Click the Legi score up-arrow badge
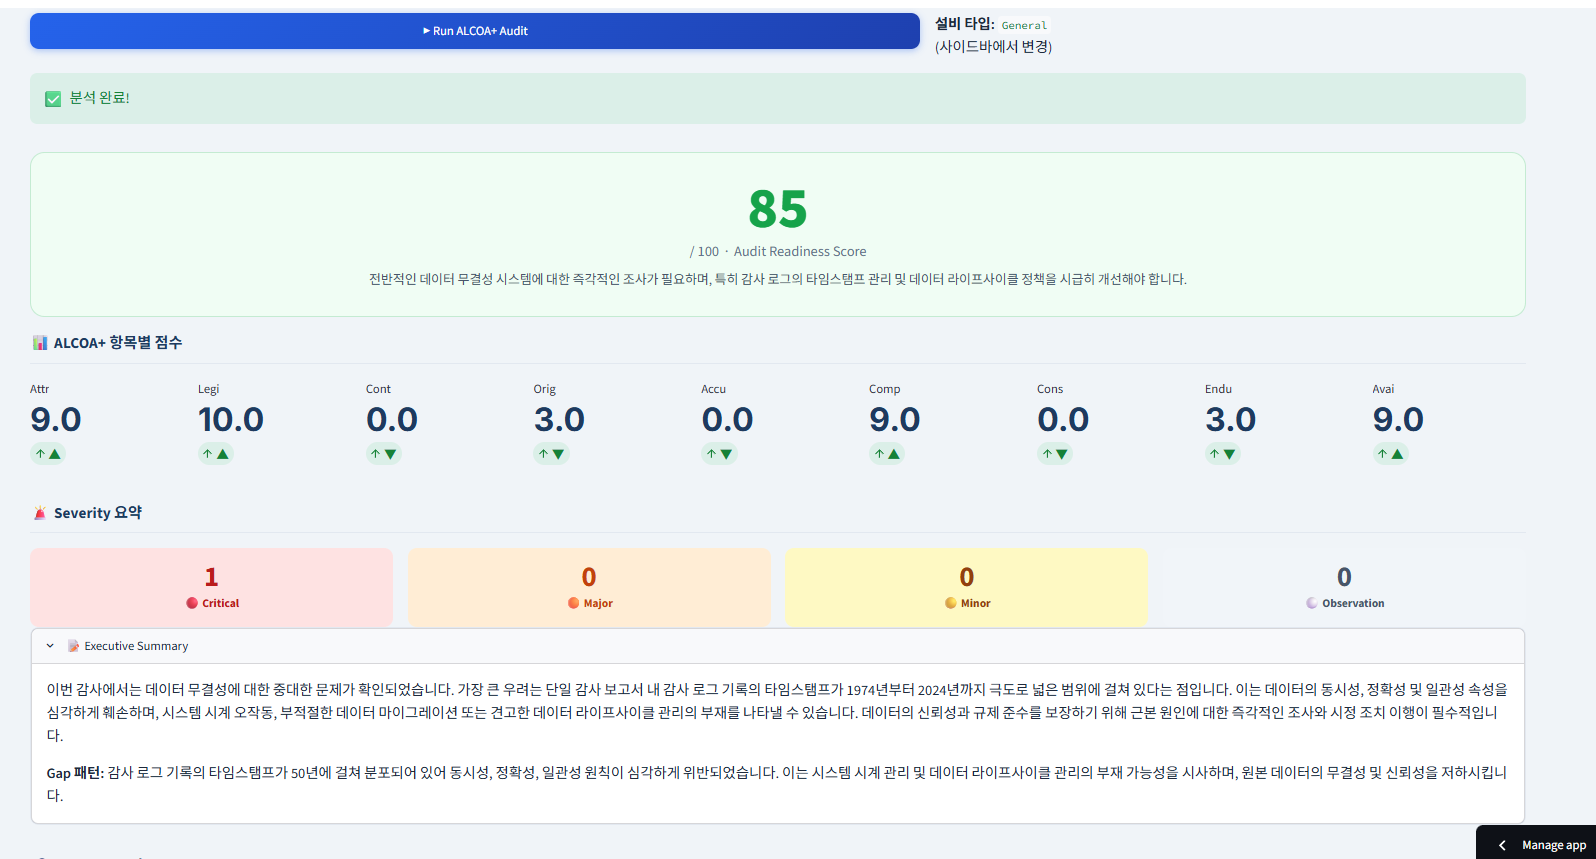 pyautogui.click(x=216, y=454)
